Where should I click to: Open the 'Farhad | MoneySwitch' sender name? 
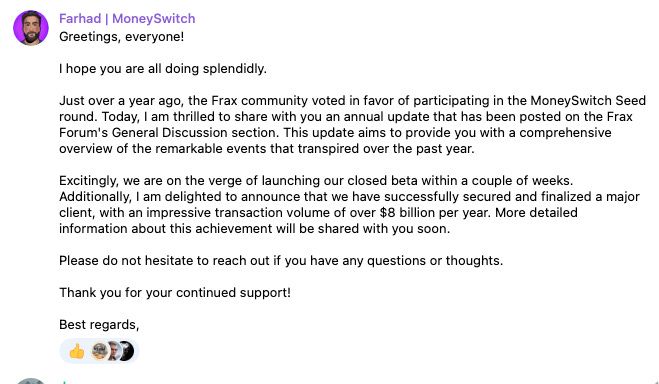point(127,18)
